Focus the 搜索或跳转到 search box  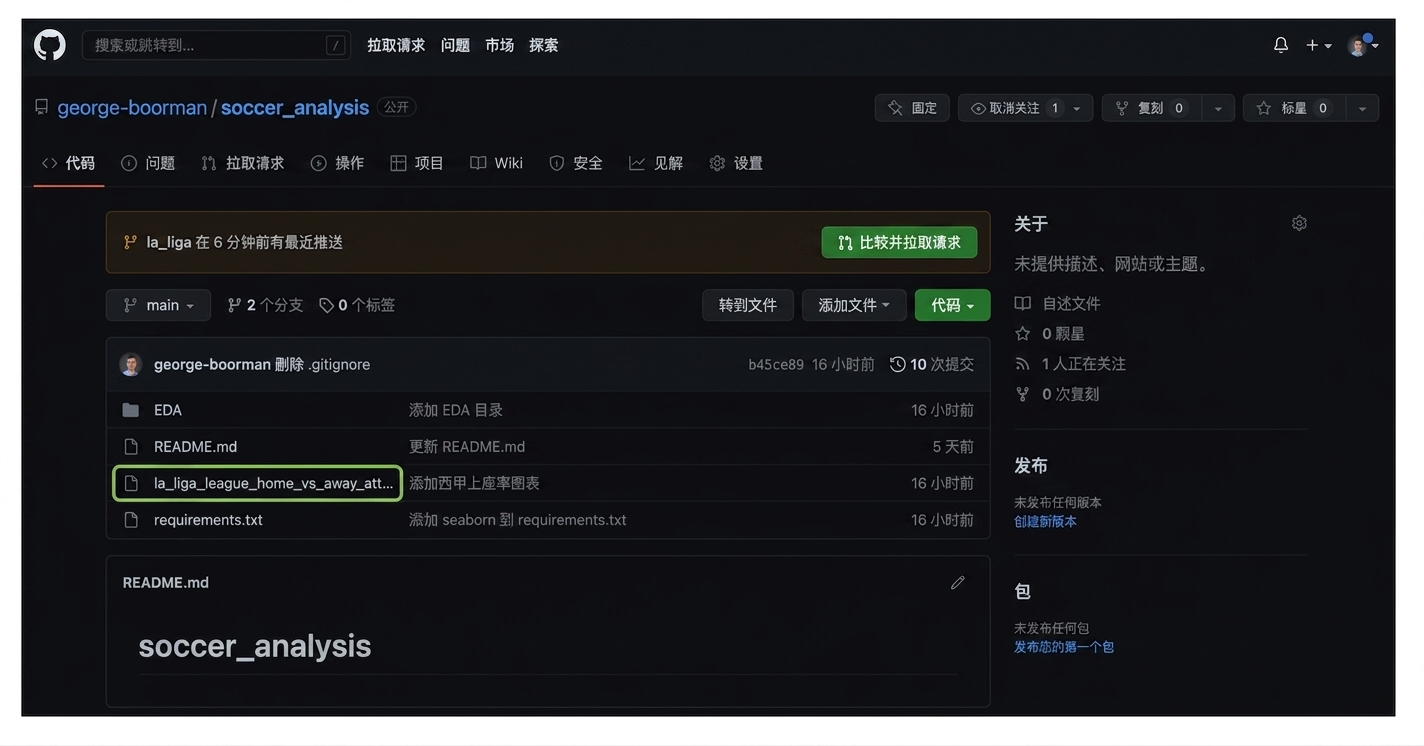(216, 45)
